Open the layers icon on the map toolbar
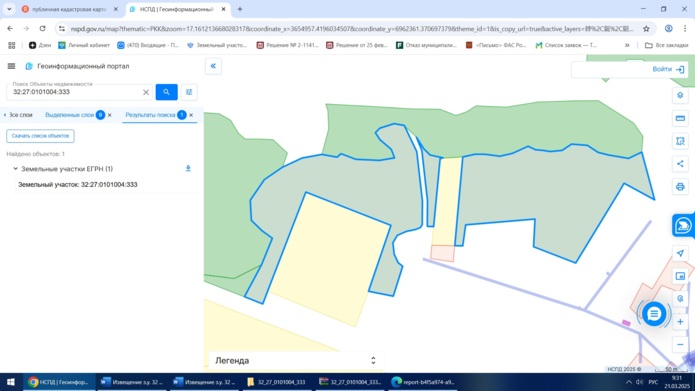 680,95
